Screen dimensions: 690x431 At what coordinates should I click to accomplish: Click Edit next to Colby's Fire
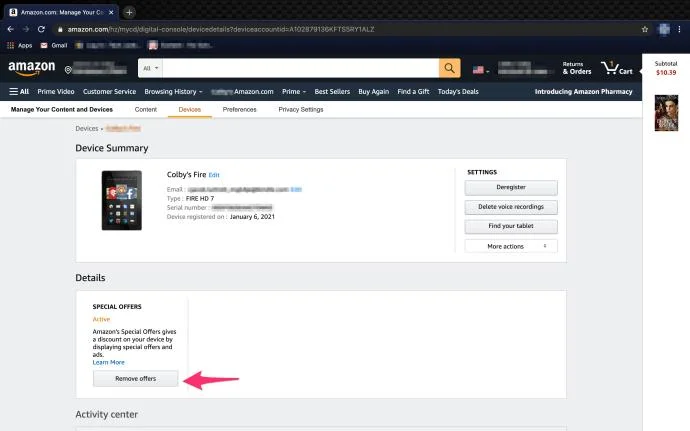[x=214, y=175]
